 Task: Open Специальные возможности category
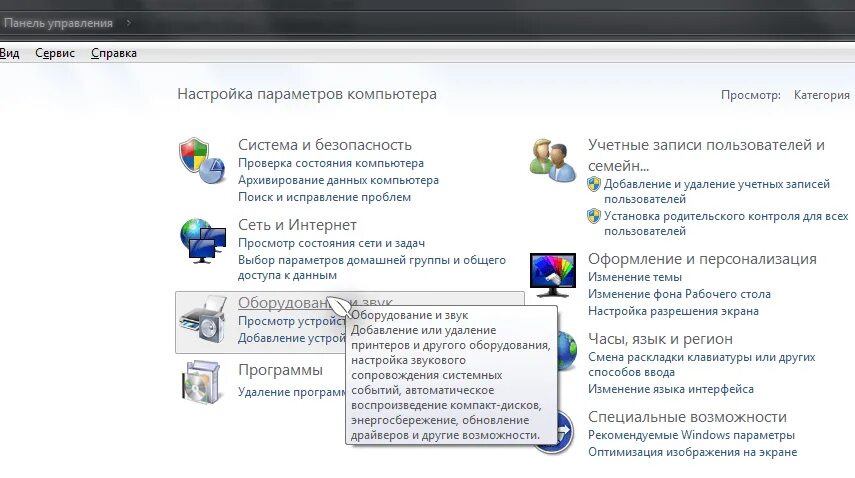[687, 416]
